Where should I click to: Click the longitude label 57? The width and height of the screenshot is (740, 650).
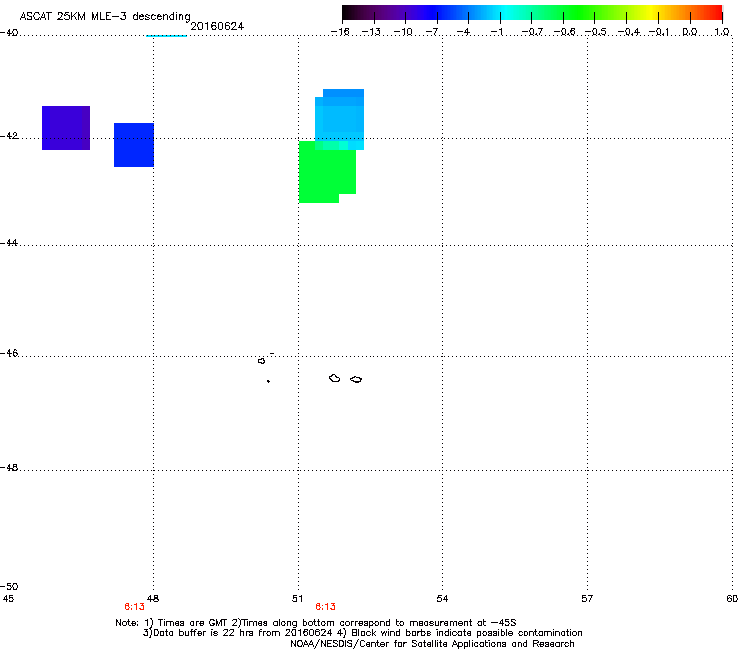(x=587, y=599)
